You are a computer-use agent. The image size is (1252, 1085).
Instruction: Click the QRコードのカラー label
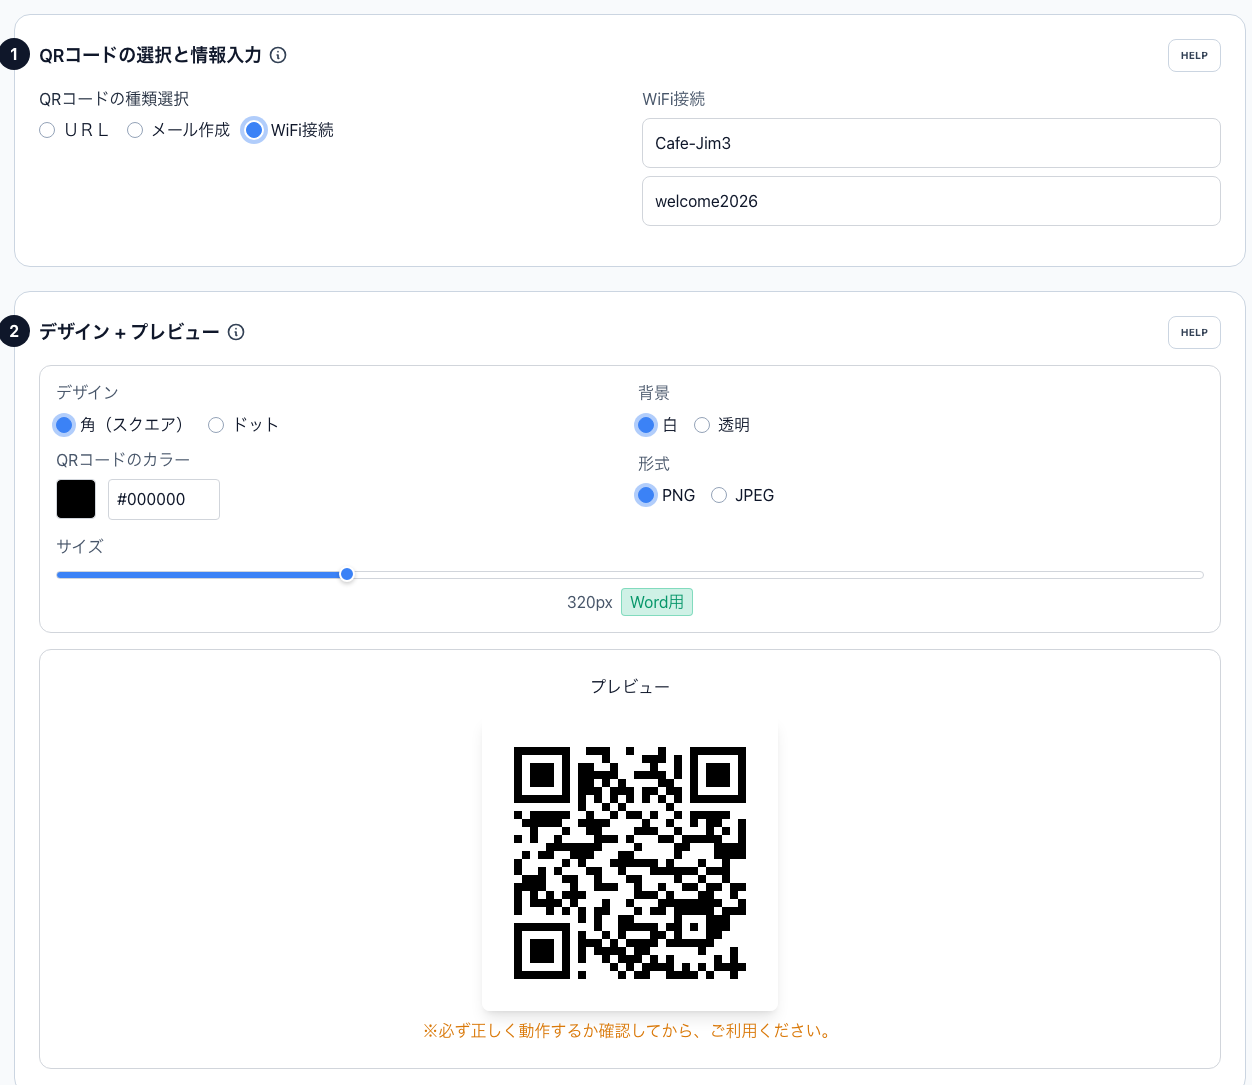coord(123,460)
